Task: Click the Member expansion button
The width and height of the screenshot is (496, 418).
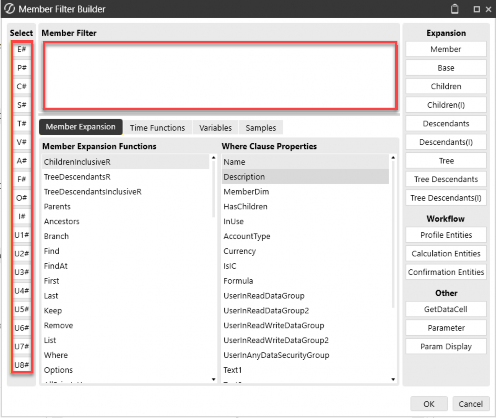Action: (446, 49)
